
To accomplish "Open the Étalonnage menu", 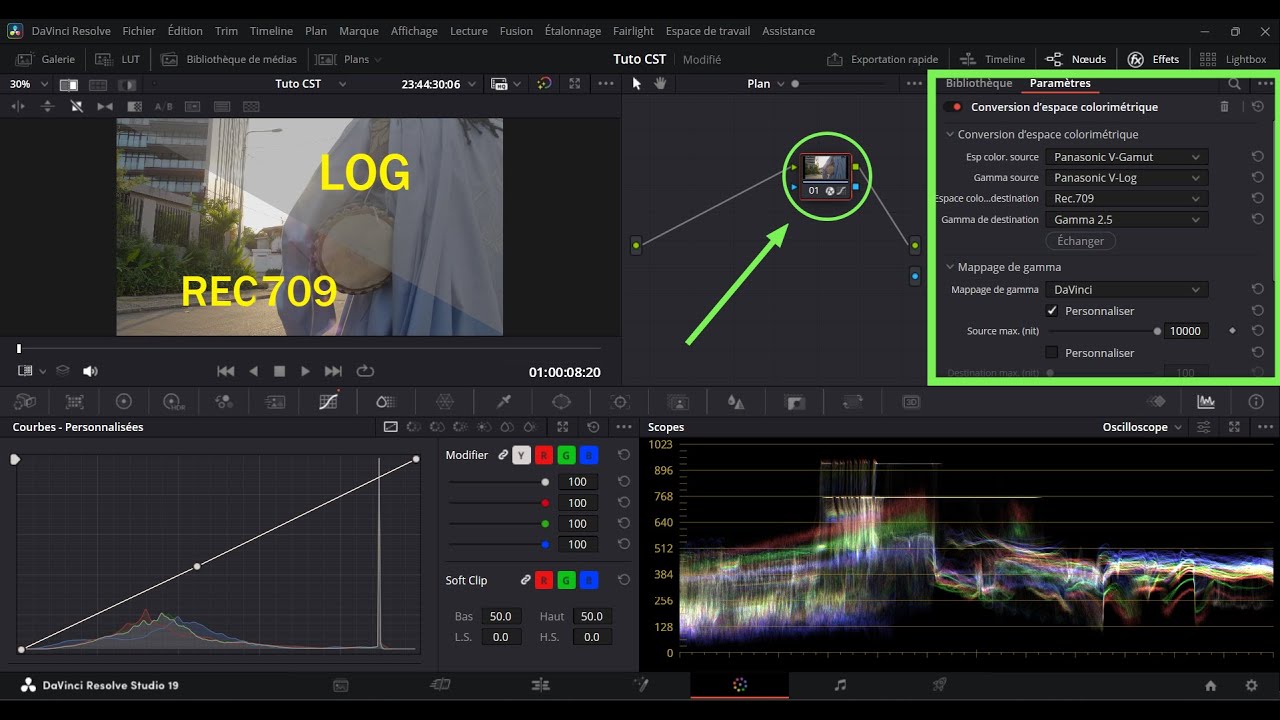I will tap(573, 31).
